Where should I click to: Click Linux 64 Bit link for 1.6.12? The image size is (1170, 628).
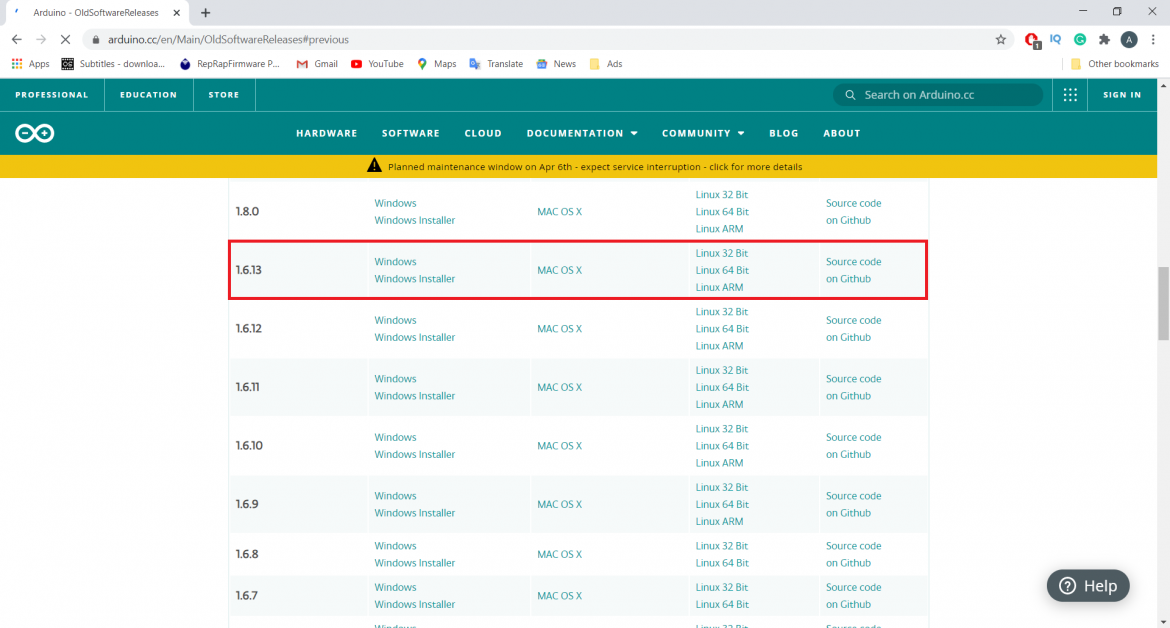click(722, 329)
